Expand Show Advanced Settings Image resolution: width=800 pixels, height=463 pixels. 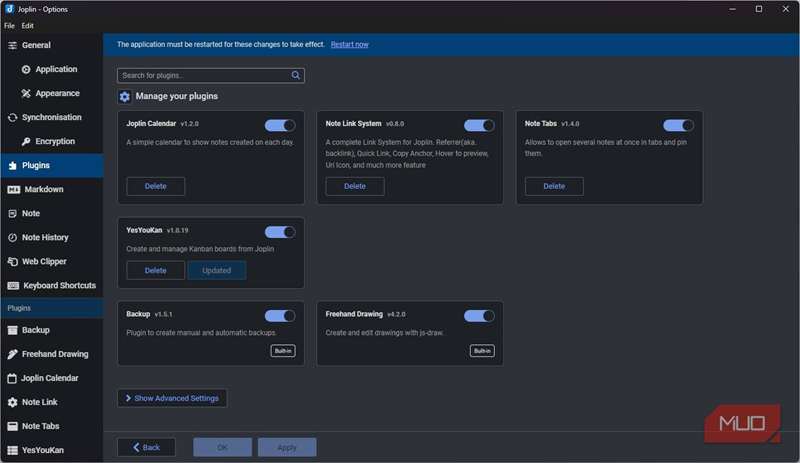tap(172, 398)
